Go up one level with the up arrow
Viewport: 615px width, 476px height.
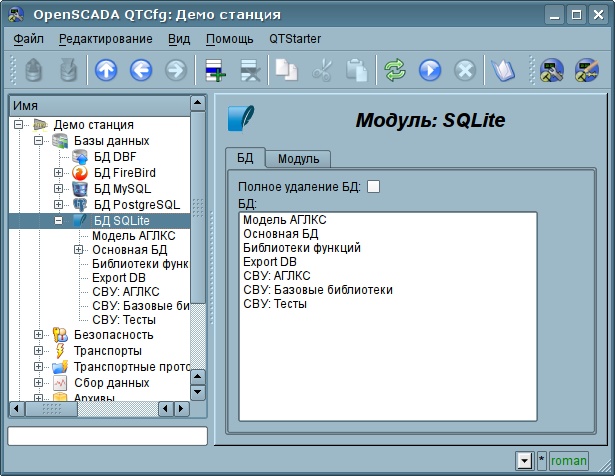(x=106, y=71)
